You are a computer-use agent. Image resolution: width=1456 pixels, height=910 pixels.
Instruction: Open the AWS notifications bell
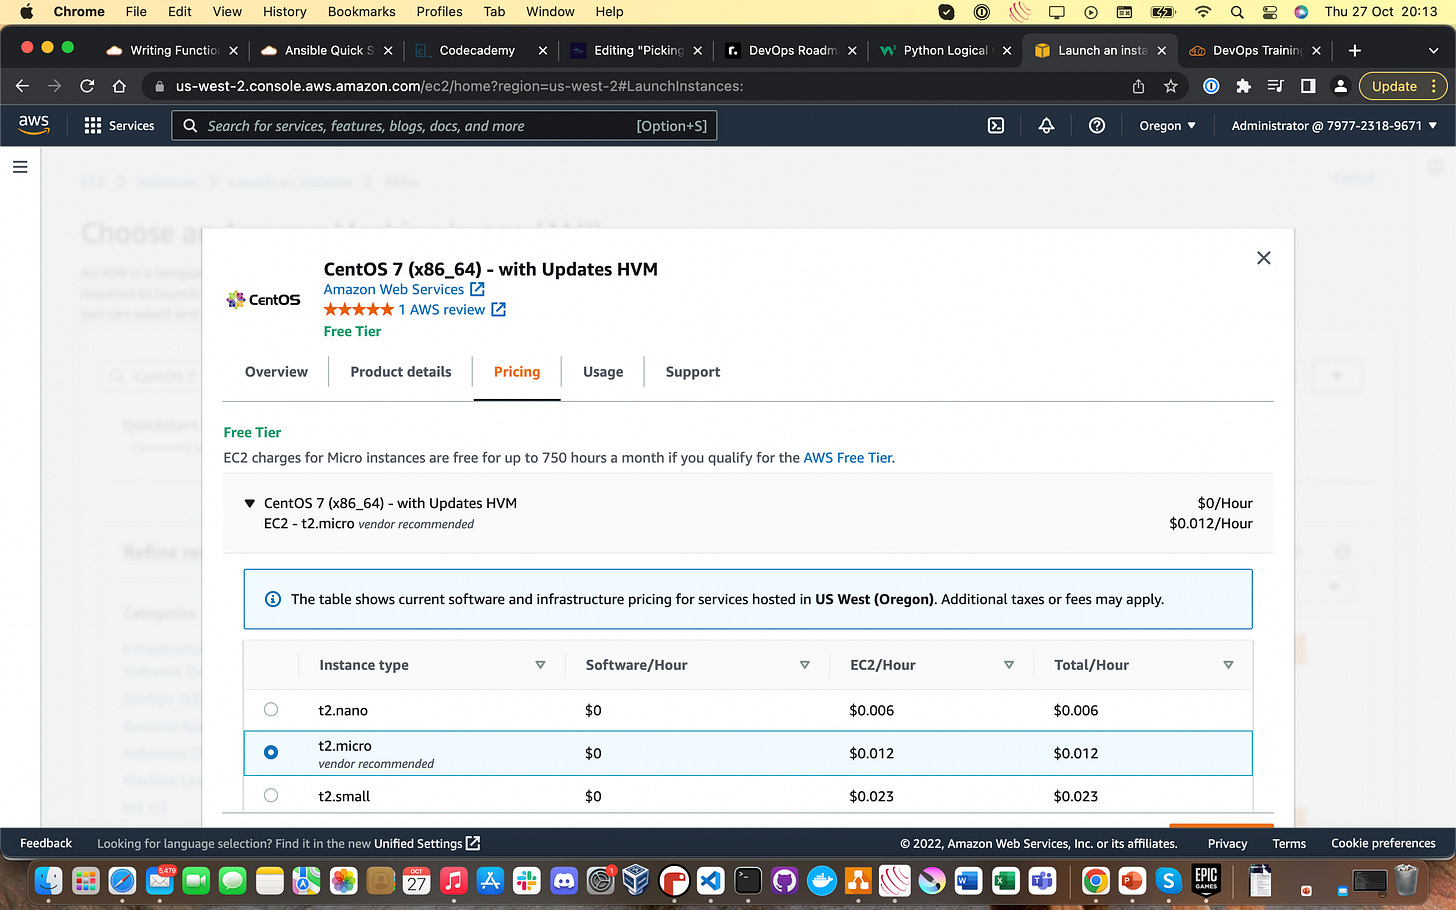point(1046,126)
